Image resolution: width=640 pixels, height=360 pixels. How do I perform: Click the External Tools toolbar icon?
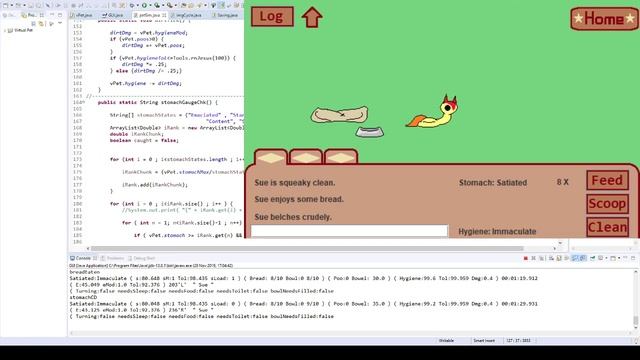click(169, 5)
